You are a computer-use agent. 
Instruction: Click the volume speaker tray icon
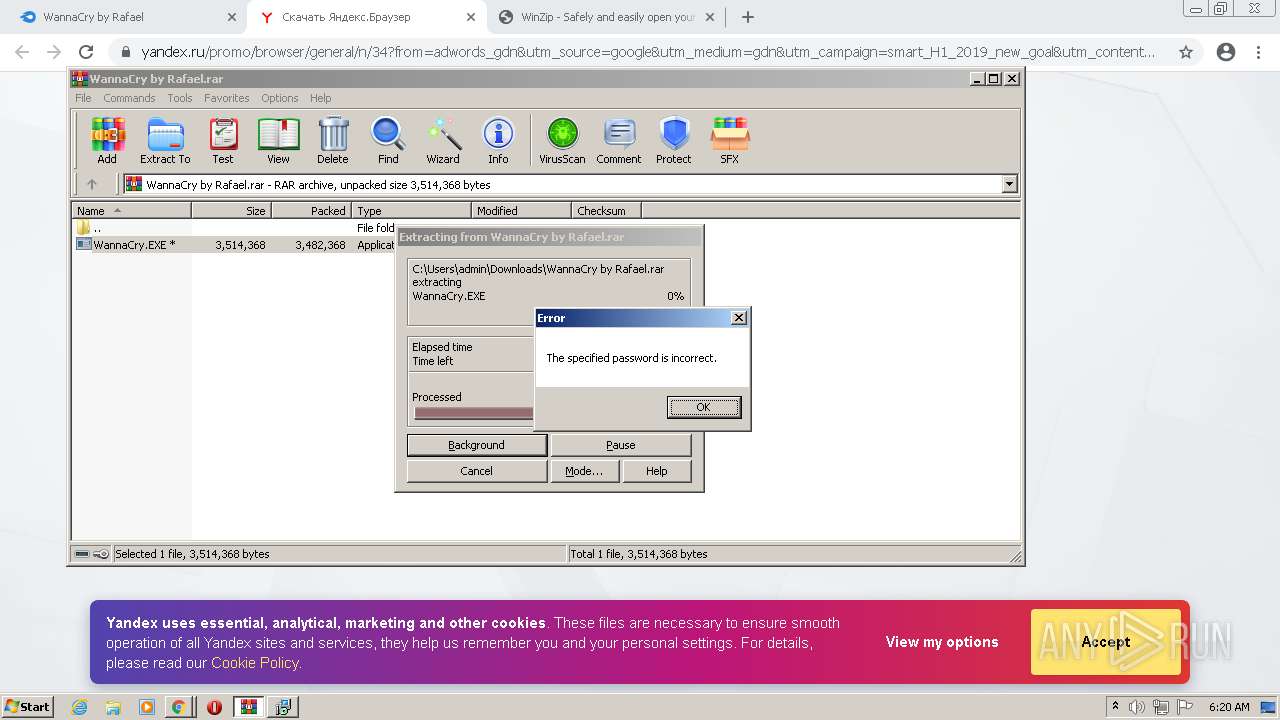point(1138,707)
